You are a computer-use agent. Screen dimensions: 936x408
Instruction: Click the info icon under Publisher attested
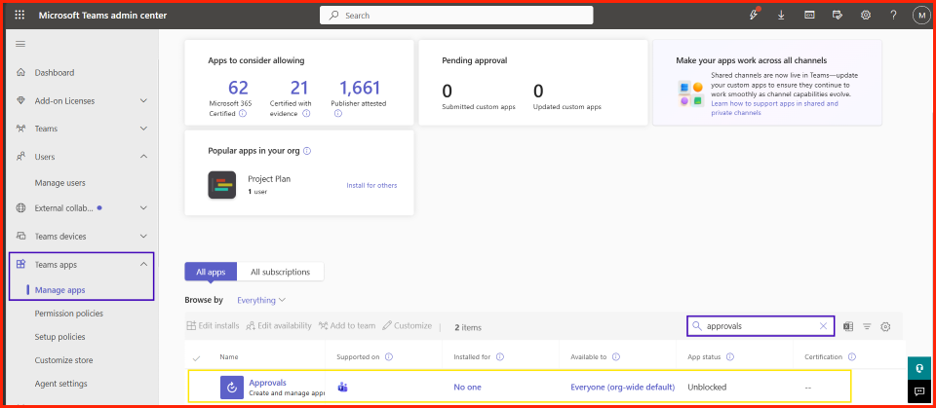(x=338, y=113)
